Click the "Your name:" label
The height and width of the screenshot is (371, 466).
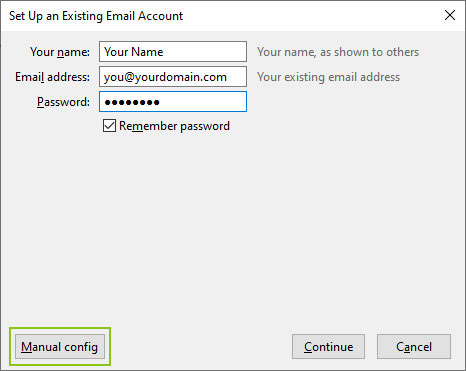tap(60, 52)
